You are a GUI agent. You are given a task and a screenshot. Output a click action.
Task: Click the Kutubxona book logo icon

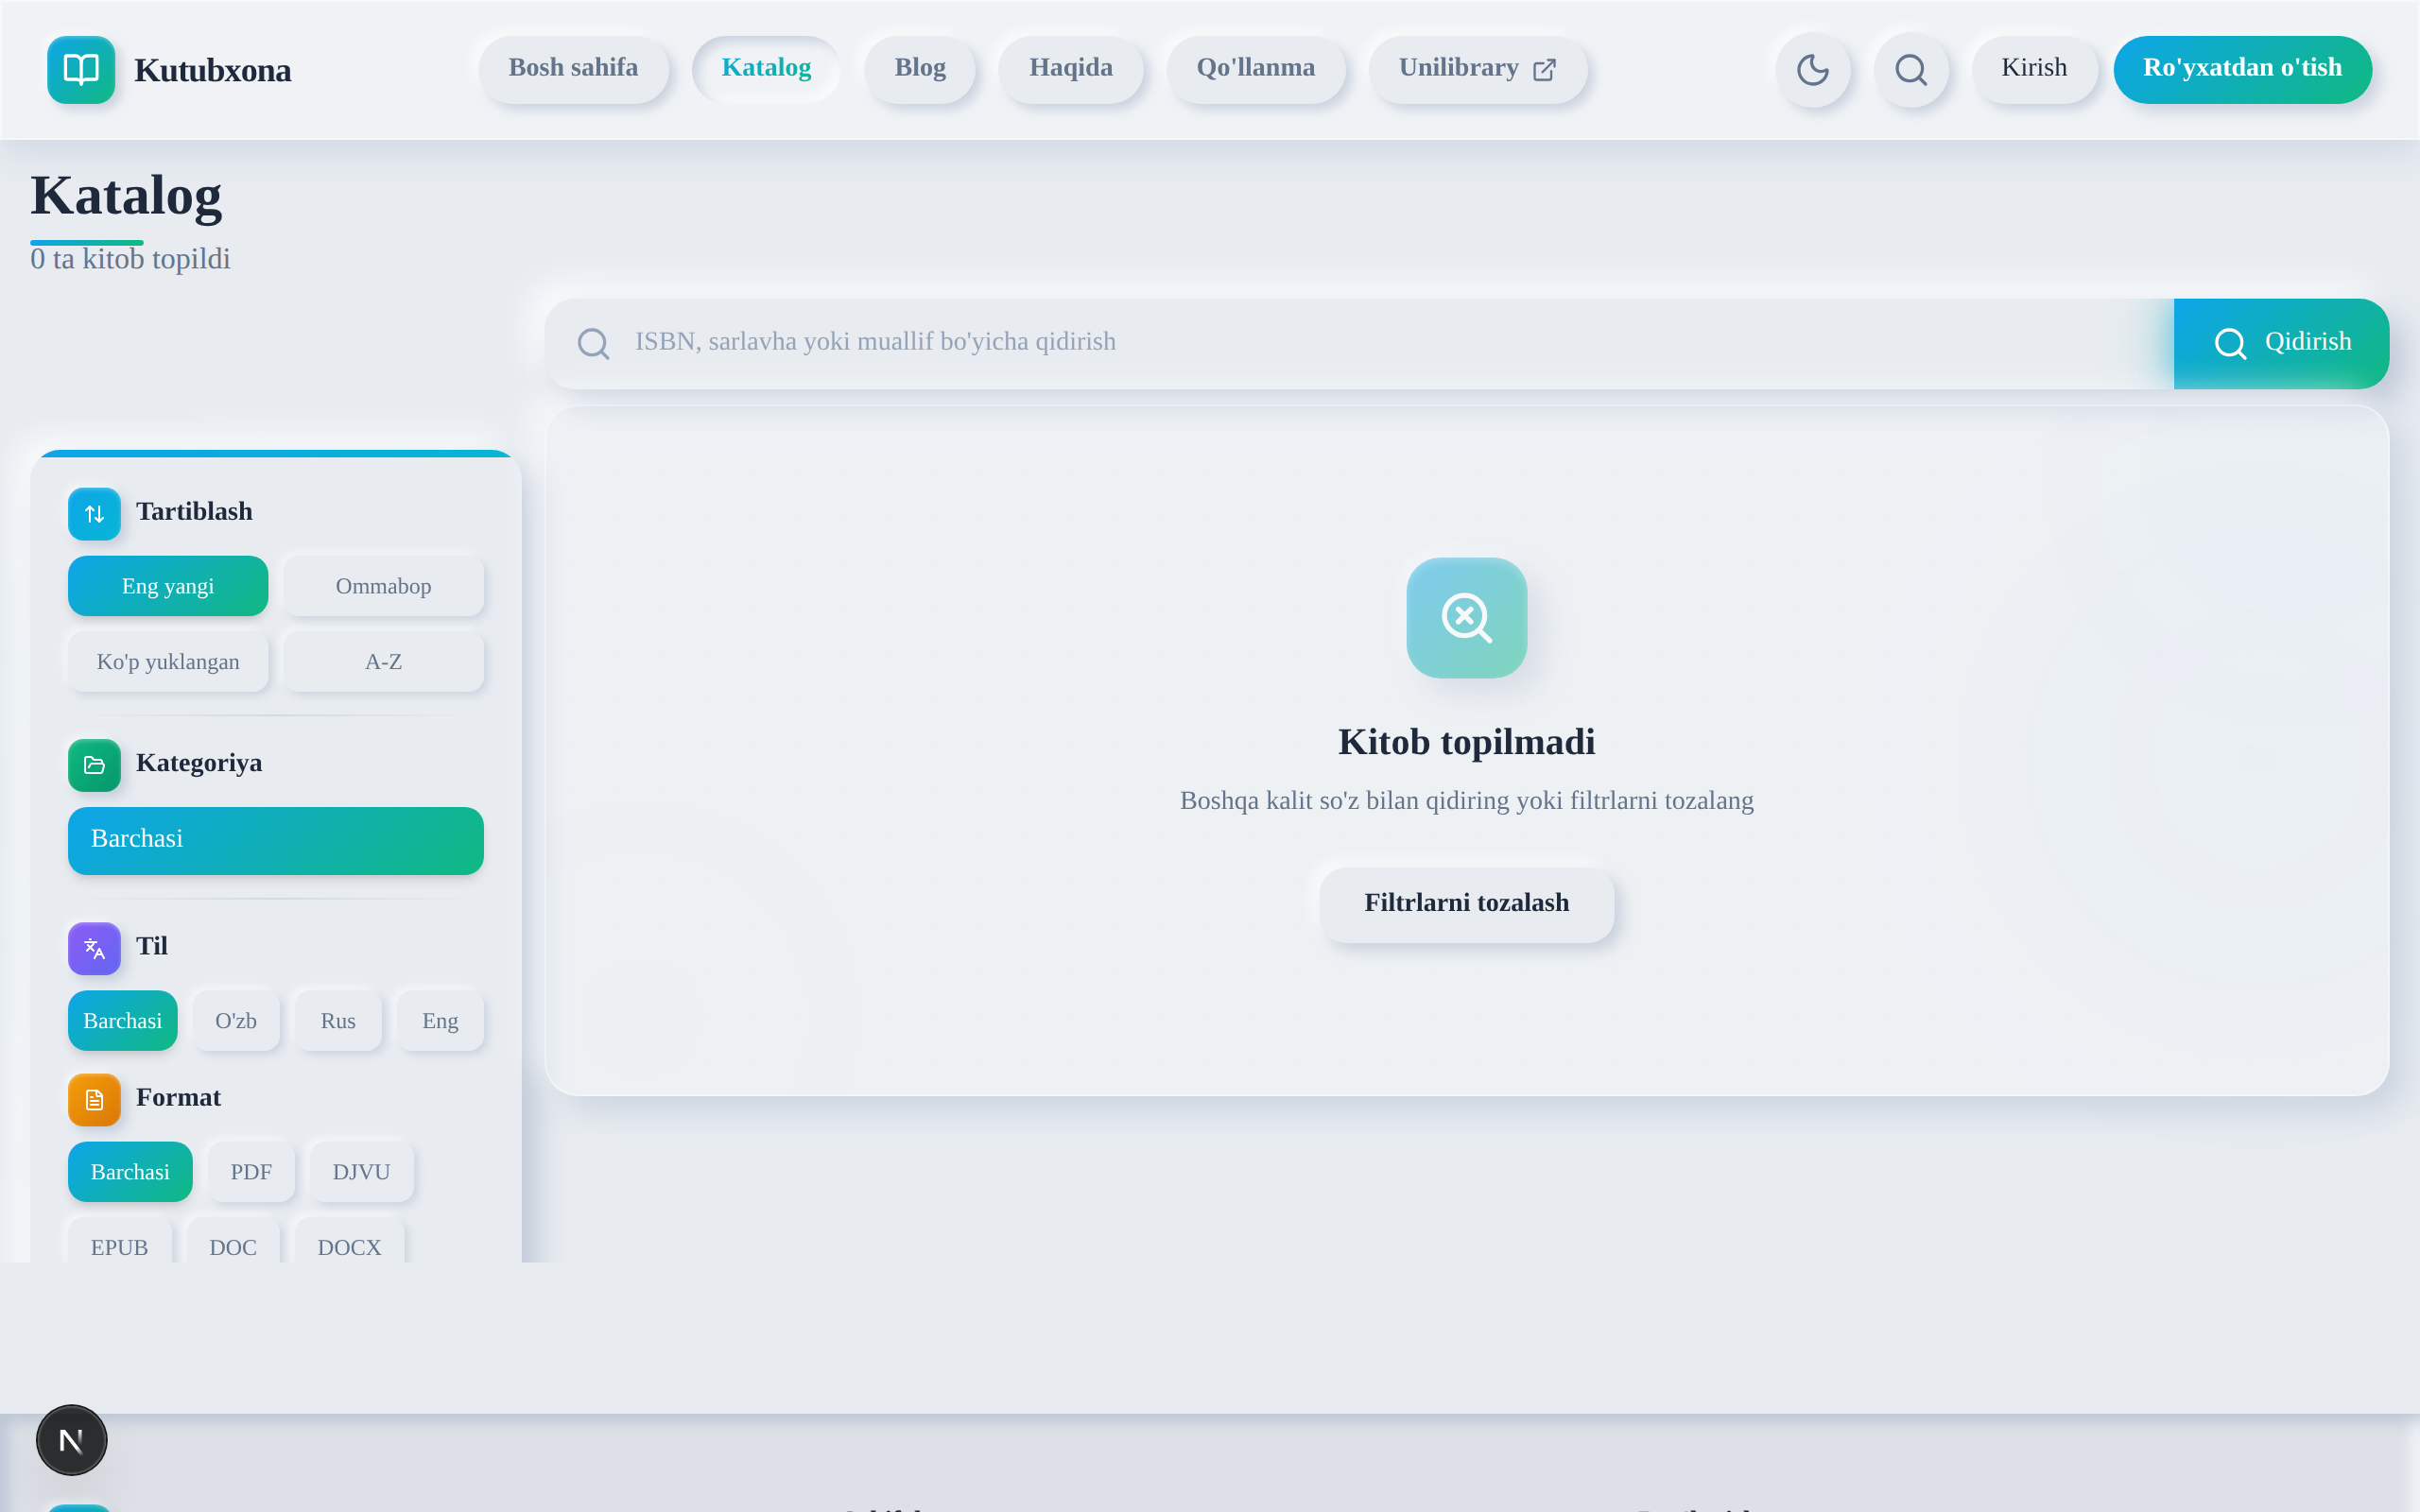(81, 69)
